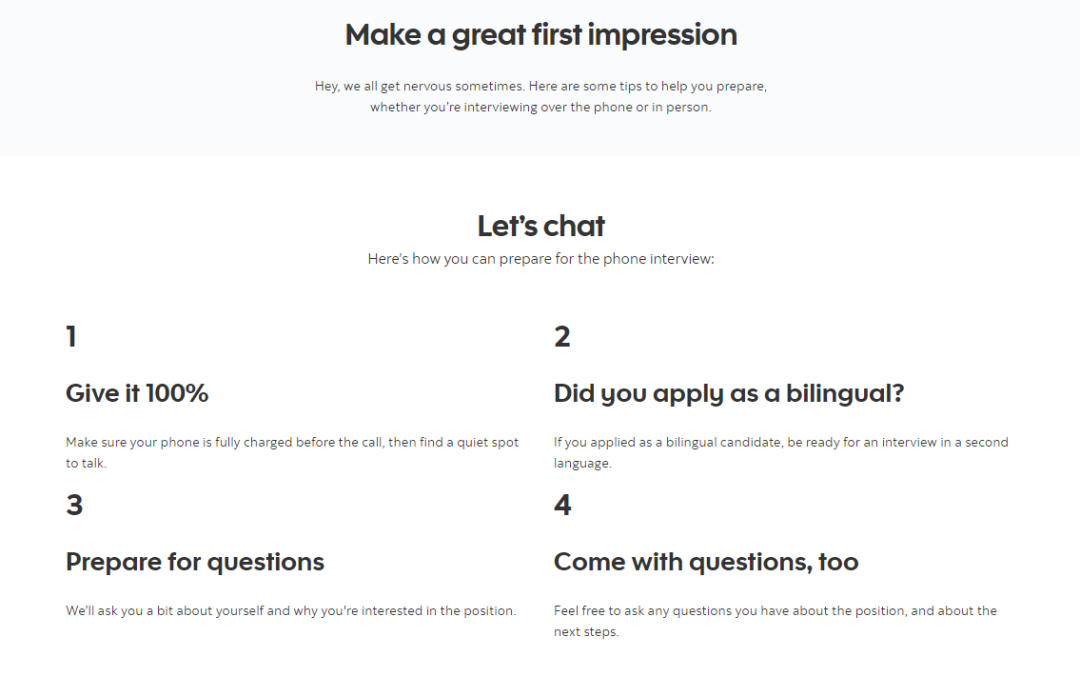Screen dimensions: 1080x677
Task: Click the 'language.' line under bilingual tip
Action: click(x=583, y=464)
